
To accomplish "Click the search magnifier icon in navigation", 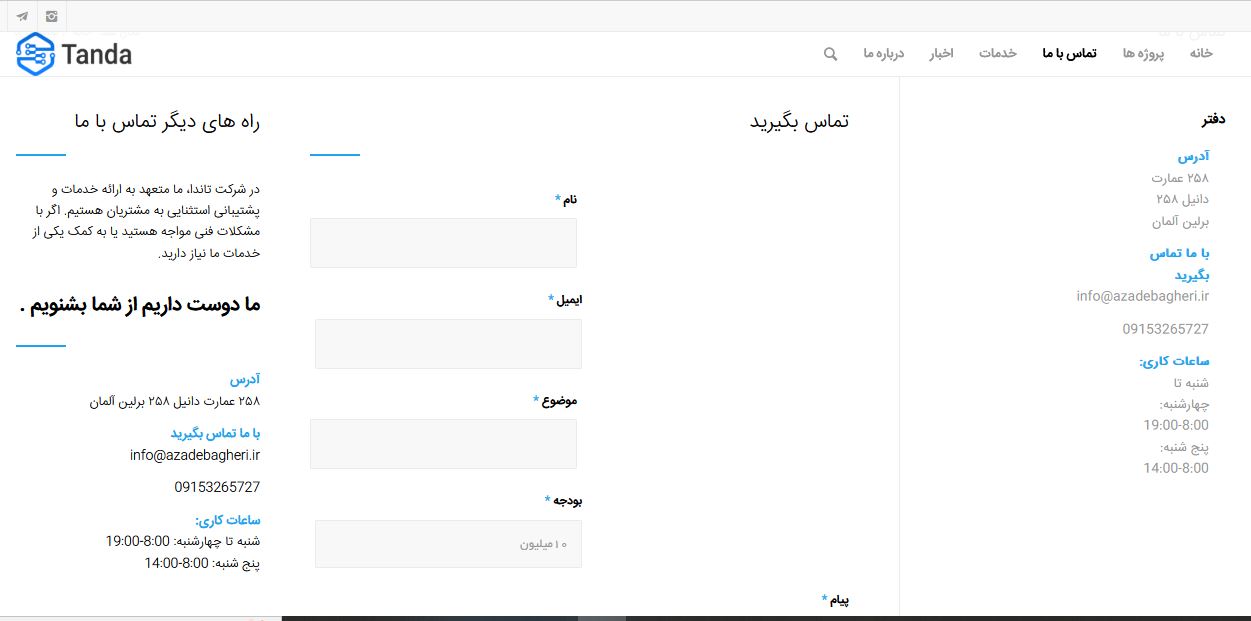I will pos(830,54).
